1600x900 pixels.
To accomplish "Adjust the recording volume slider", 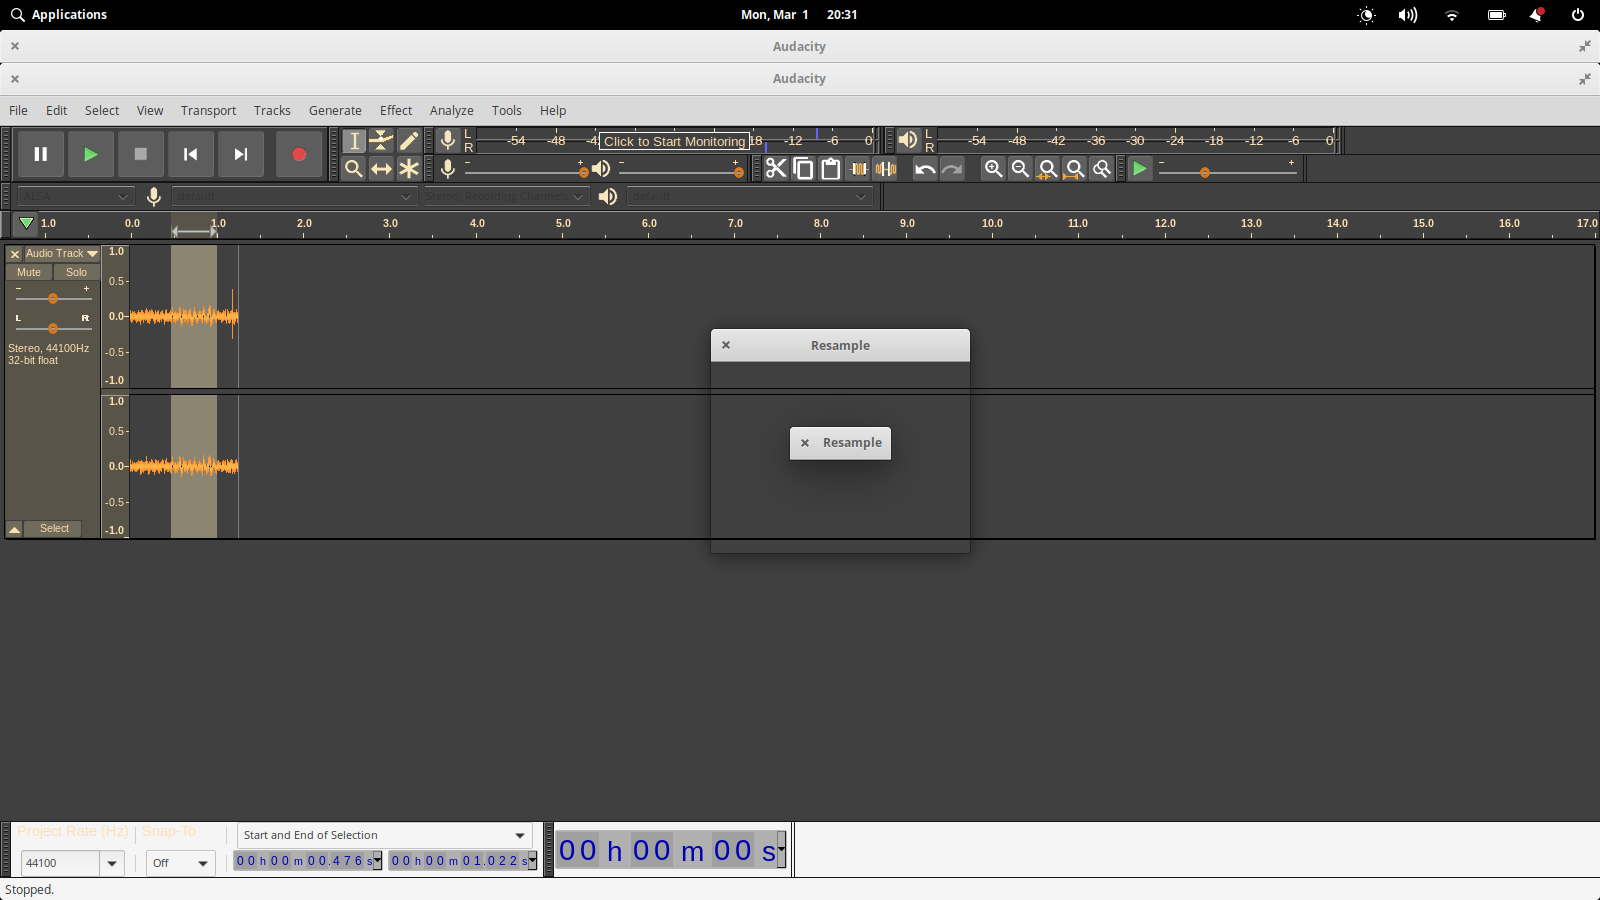I will (x=524, y=171).
